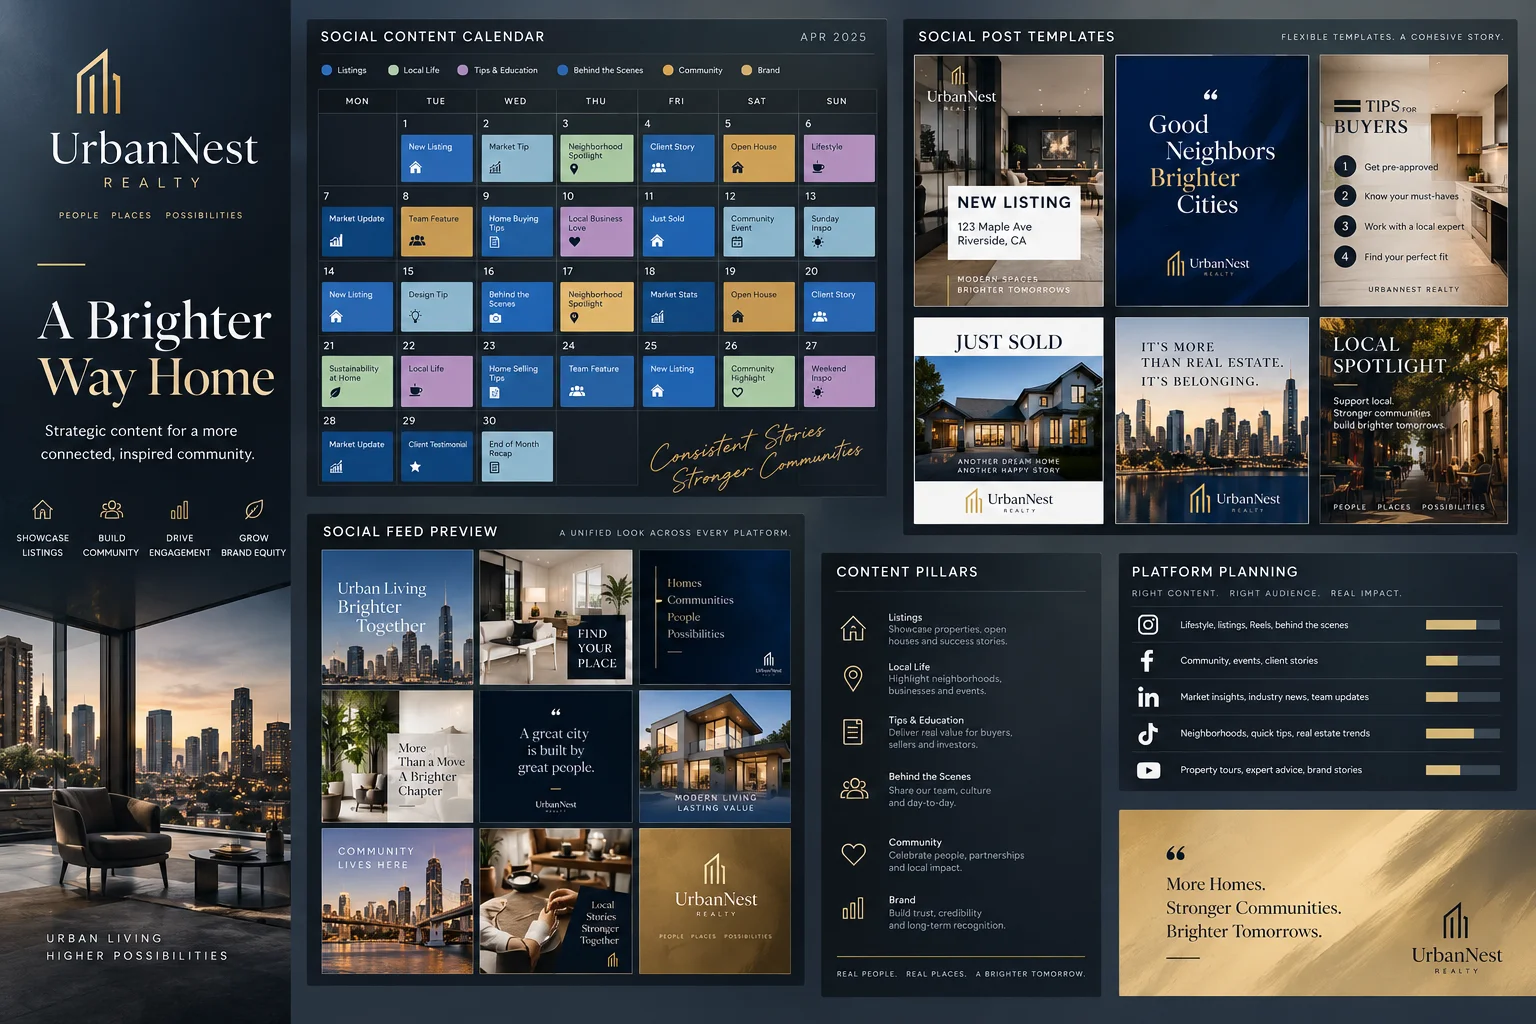Select the Tips for Buyers template
Image resolution: width=1536 pixels, height=1024 pixels.
pos(1414,180)
